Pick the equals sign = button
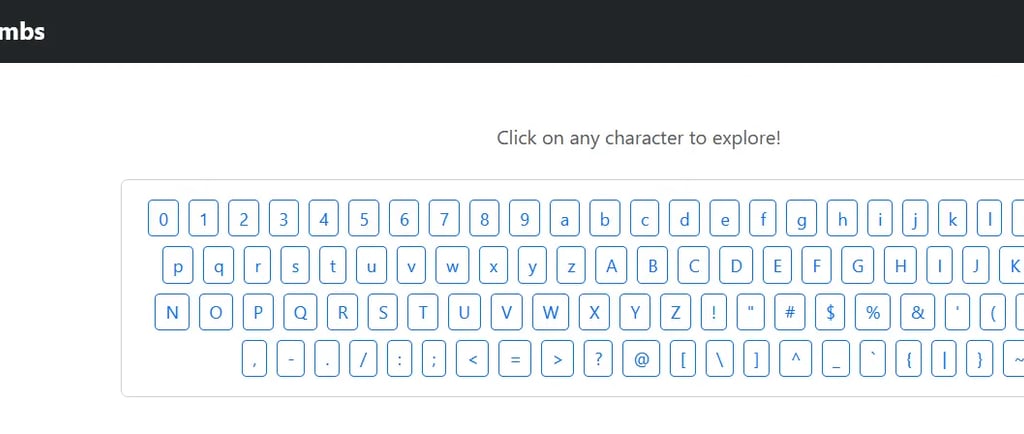Viewport: 1024px width, 434px height. 515,359
